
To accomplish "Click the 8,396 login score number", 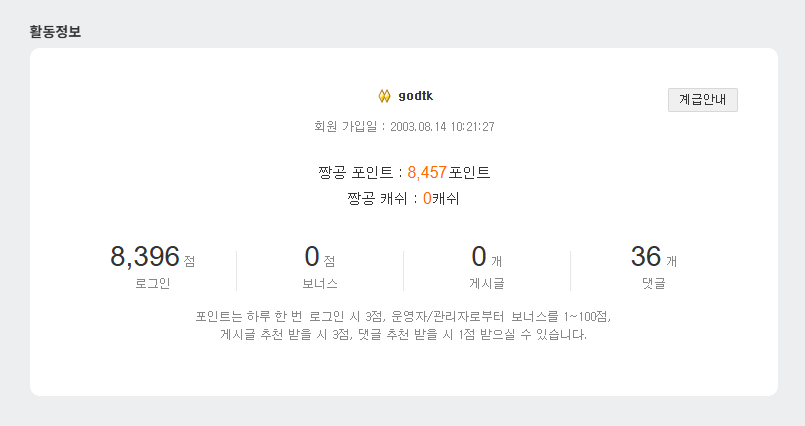I will (x=144, y=257).
